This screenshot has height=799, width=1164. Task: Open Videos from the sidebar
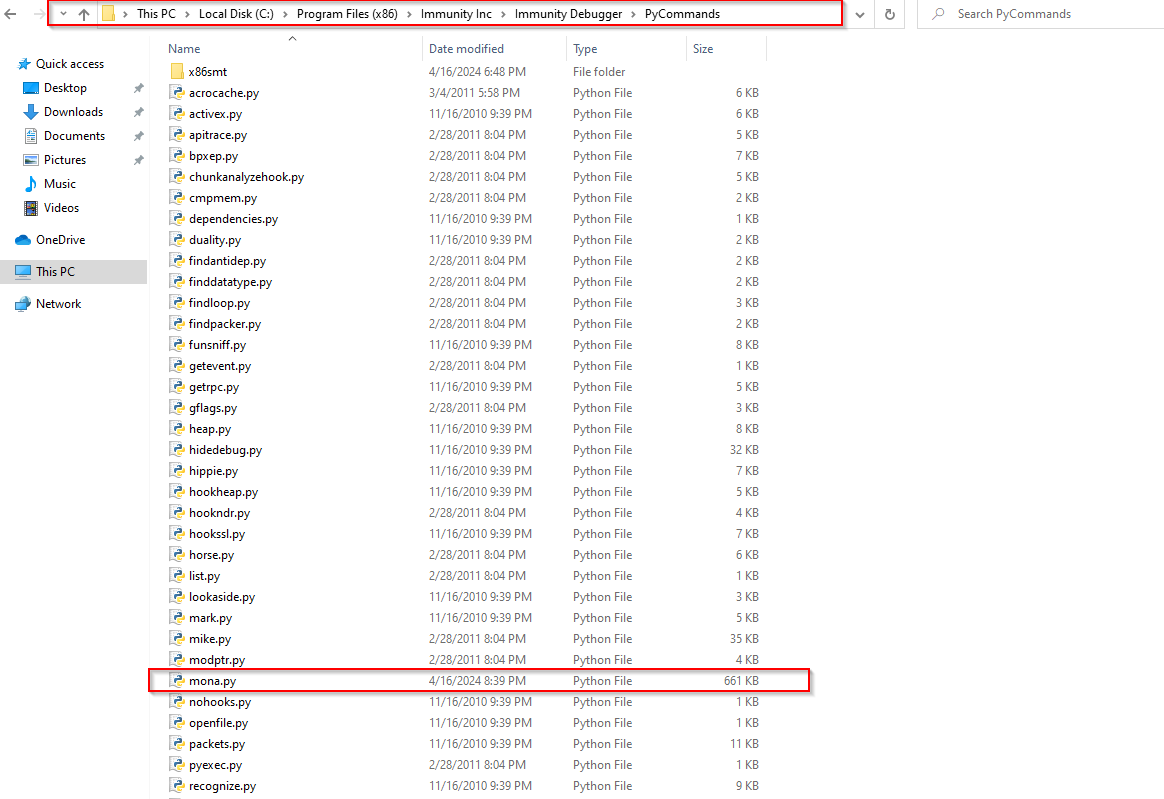point(61,208)
